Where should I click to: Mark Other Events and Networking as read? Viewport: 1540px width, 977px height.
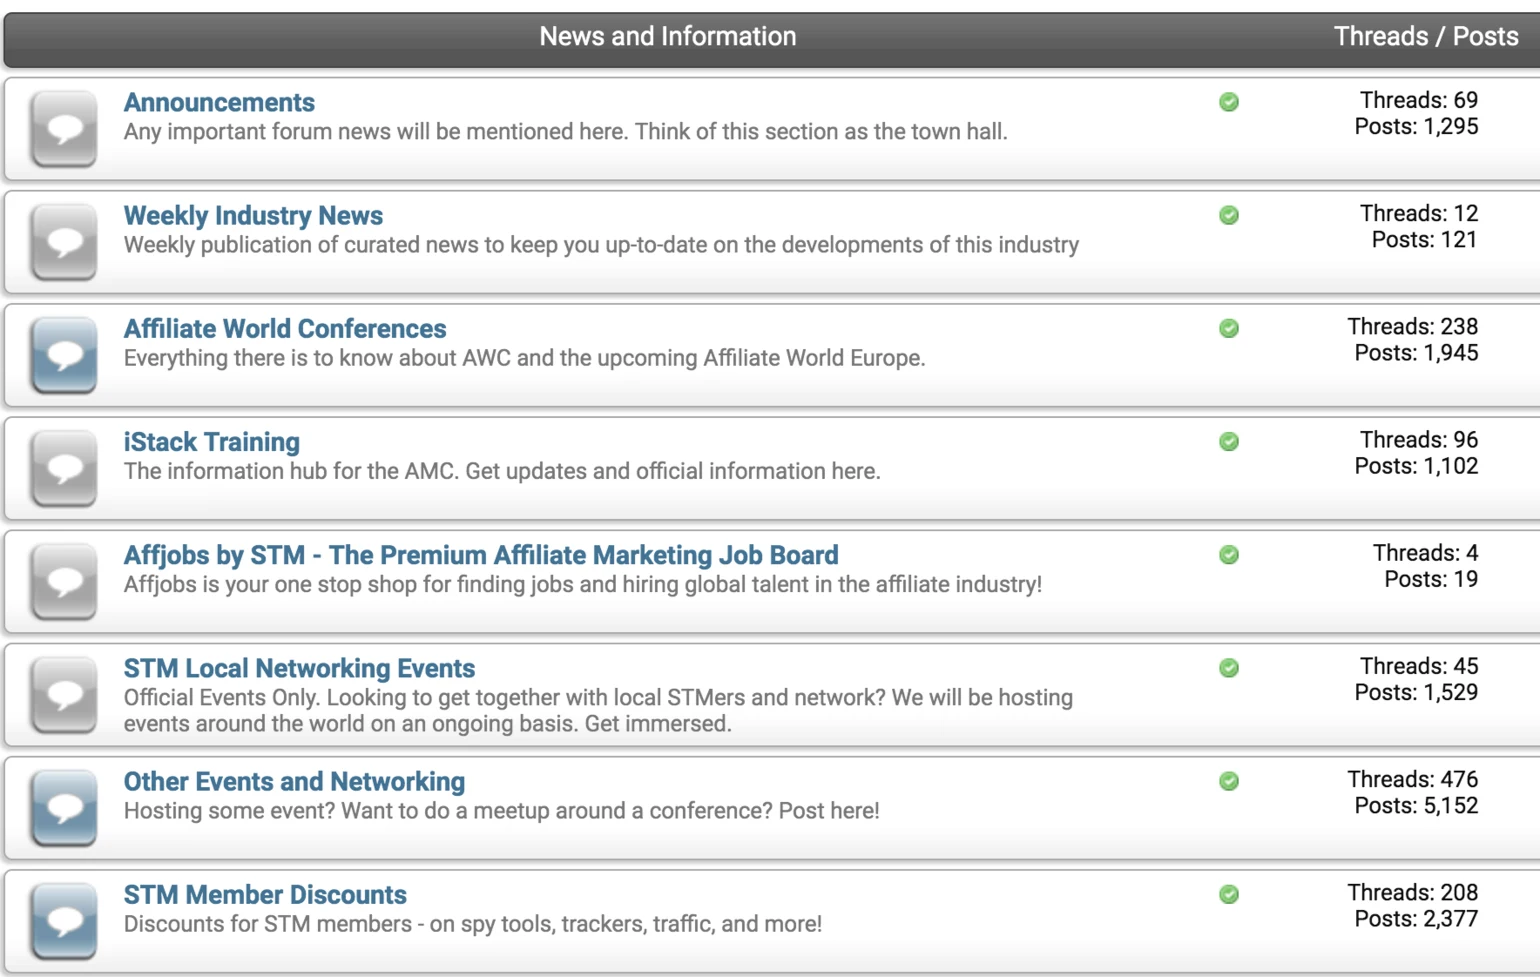coord(1228,779)
